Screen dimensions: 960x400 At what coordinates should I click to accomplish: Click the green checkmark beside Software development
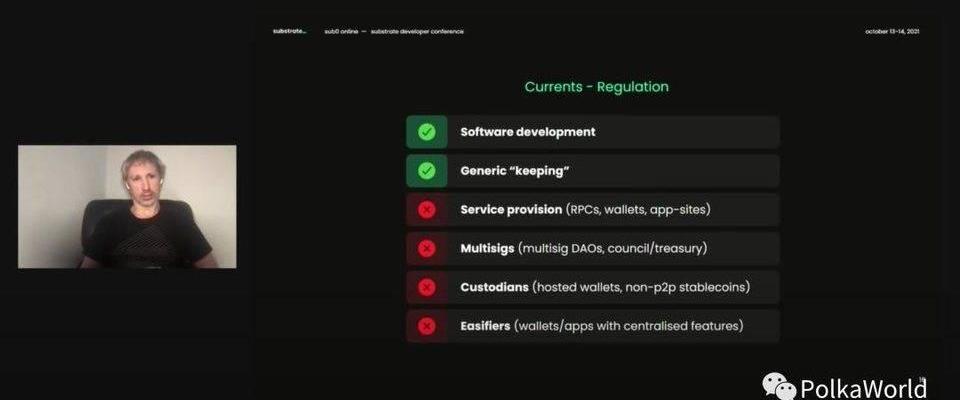click(x=426, y=132)
